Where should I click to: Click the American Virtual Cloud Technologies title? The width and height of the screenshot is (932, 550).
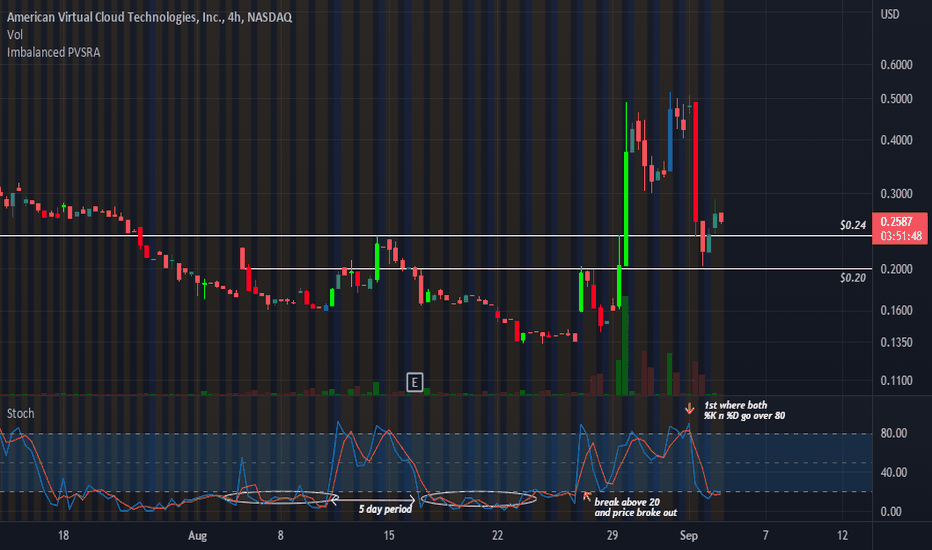pos(149,17)
